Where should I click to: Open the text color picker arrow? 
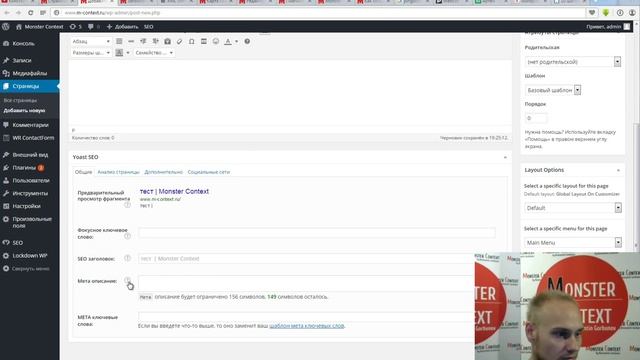[236, 41]
